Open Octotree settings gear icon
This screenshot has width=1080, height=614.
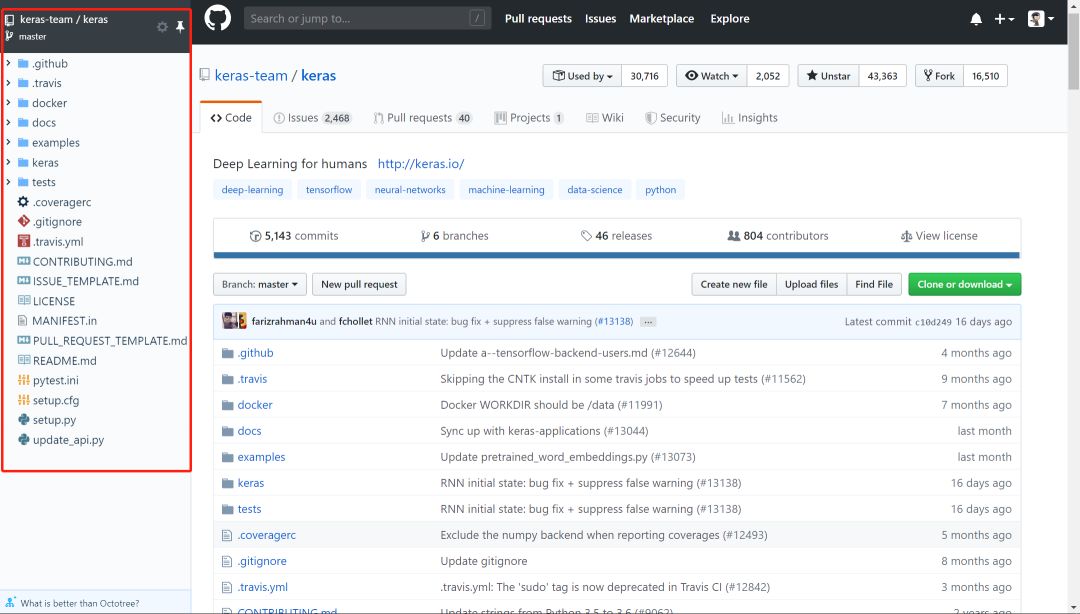coord(162,27)
